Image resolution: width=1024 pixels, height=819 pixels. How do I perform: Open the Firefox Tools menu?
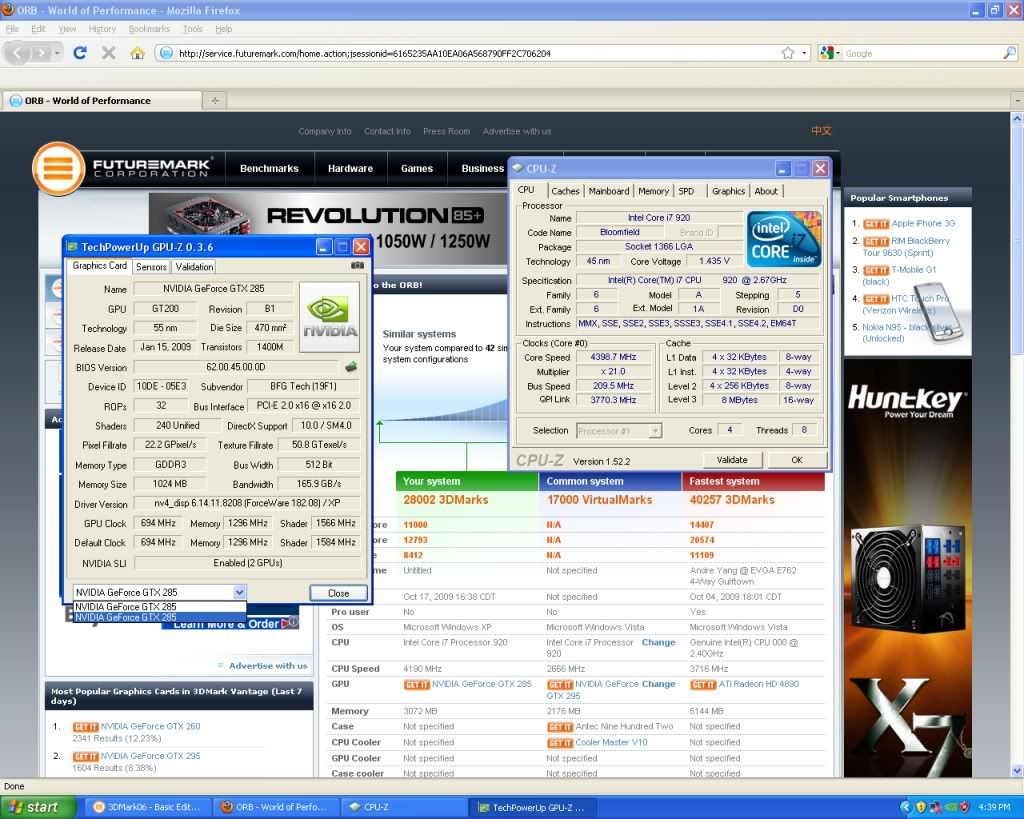coord(193,29)
